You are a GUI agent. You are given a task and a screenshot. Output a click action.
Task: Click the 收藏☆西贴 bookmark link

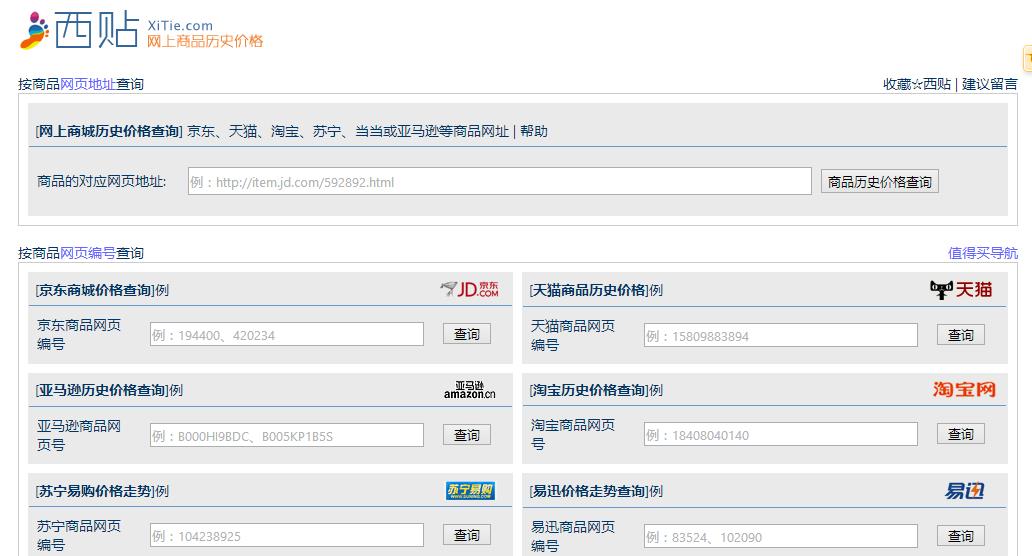coord(916,84)
